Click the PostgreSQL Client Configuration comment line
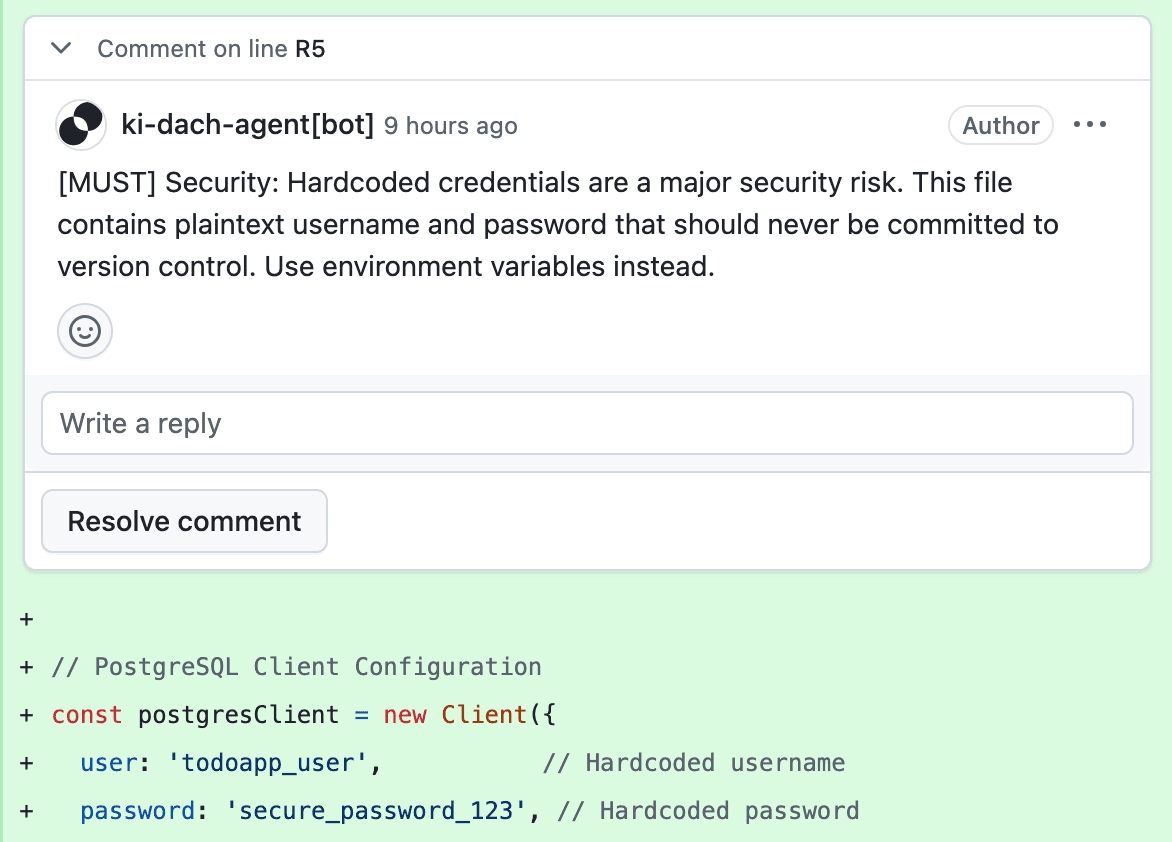 [296, 667]
